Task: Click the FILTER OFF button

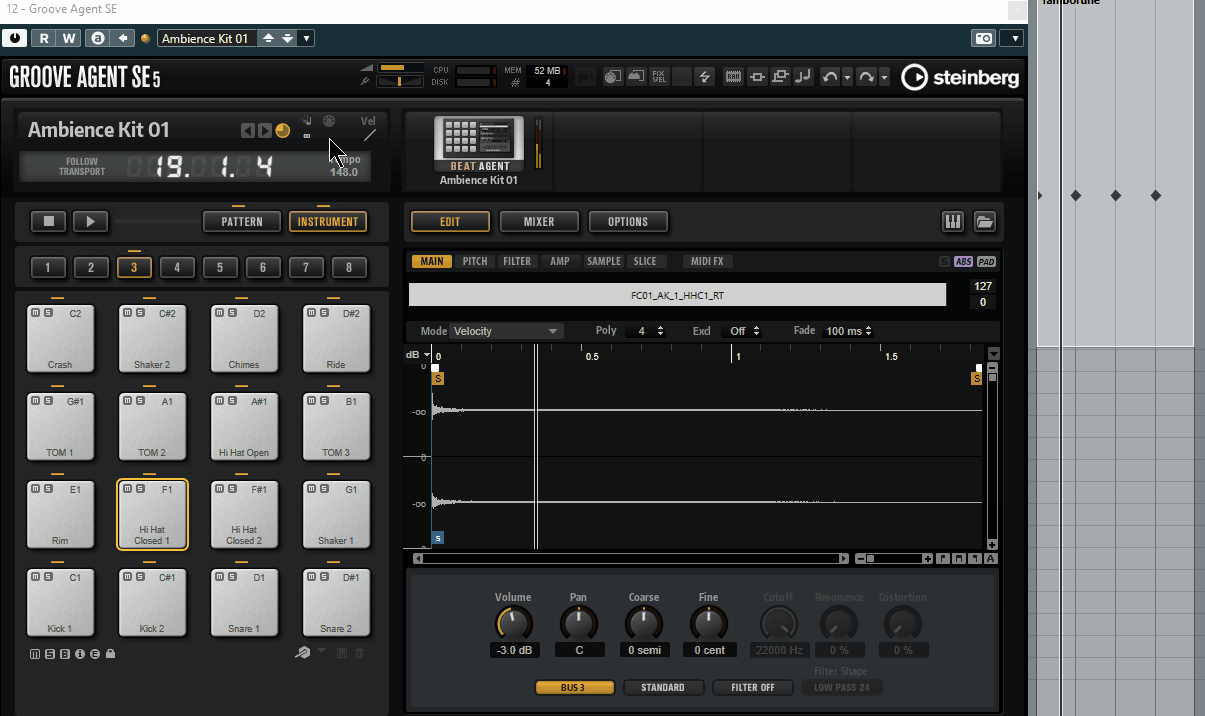Action: 752,687
